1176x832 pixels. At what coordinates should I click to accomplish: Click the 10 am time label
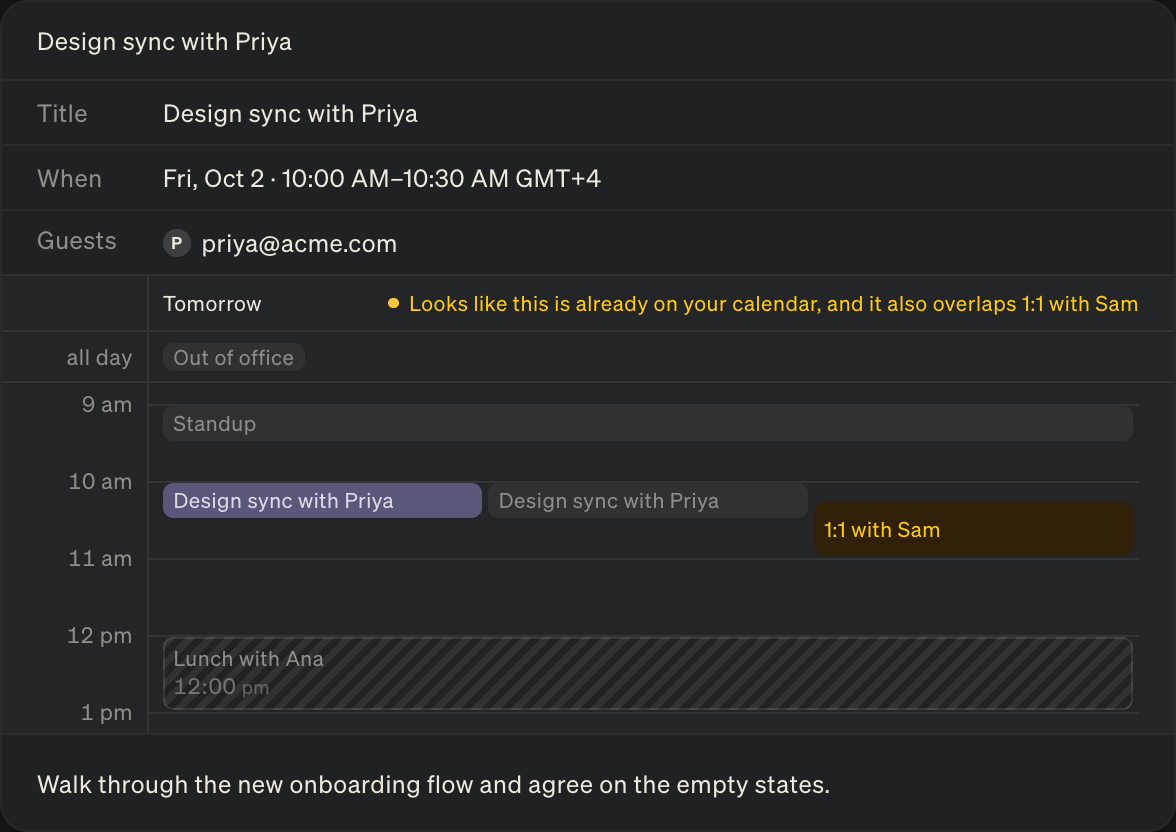100,482
